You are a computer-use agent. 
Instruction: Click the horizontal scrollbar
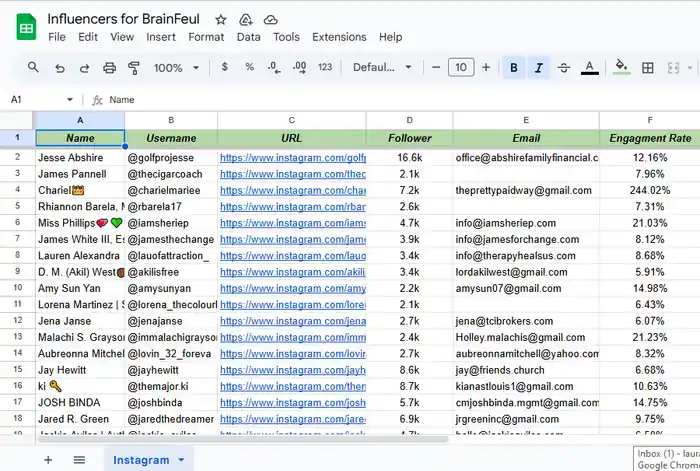coord(243,439)
